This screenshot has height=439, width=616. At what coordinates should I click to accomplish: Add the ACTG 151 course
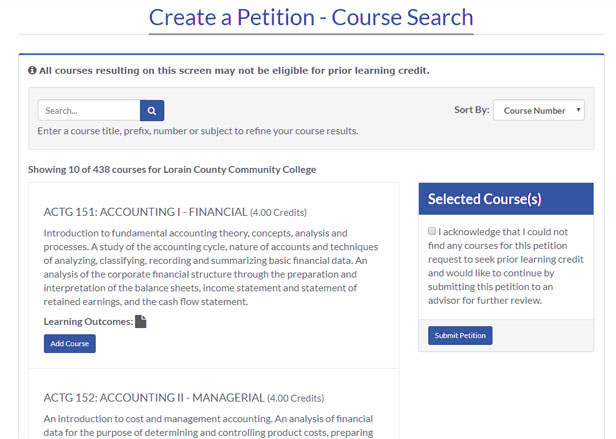70,343
